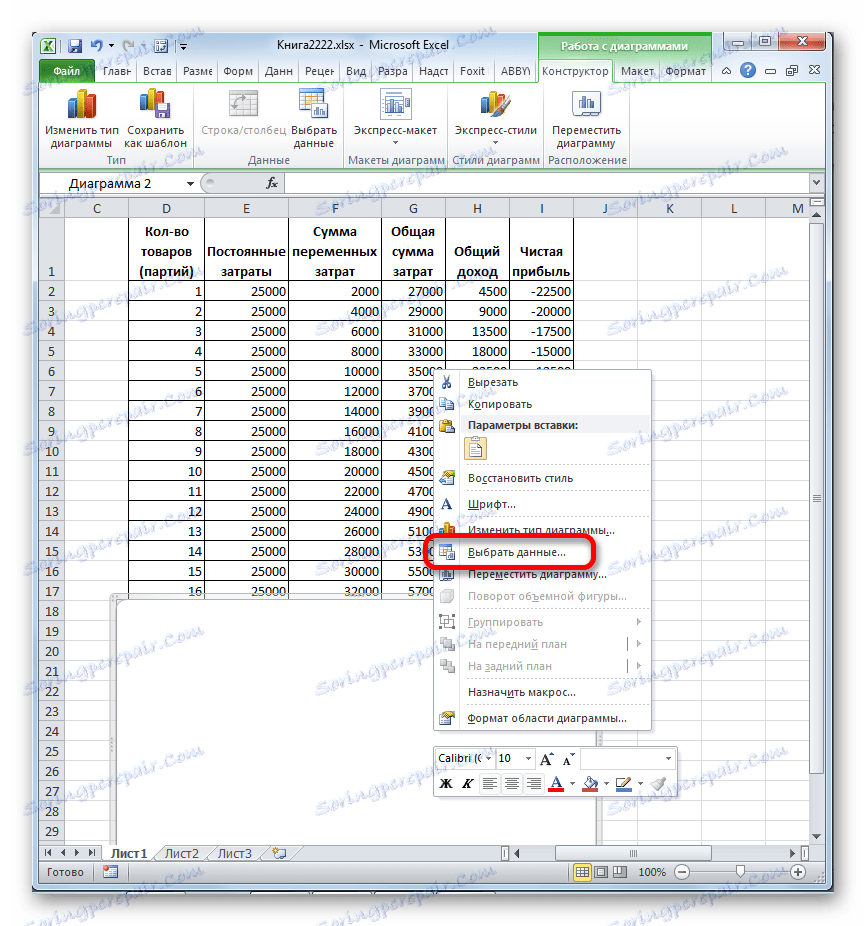Switch to Page Break Preview view
This screenshot has height=926, width=866.
pyautogui.click(x=620, y=872)
